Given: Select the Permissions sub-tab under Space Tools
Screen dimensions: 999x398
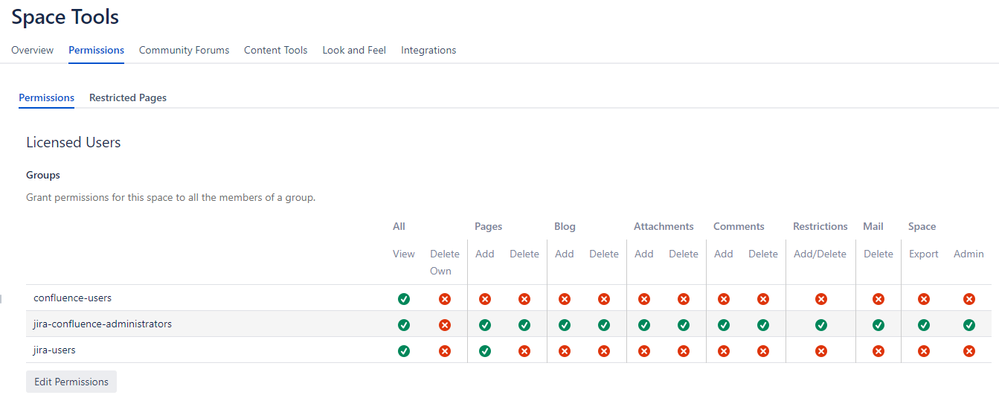Looking at the screenshot, I should pyautogui.click(x=47, y=98).
